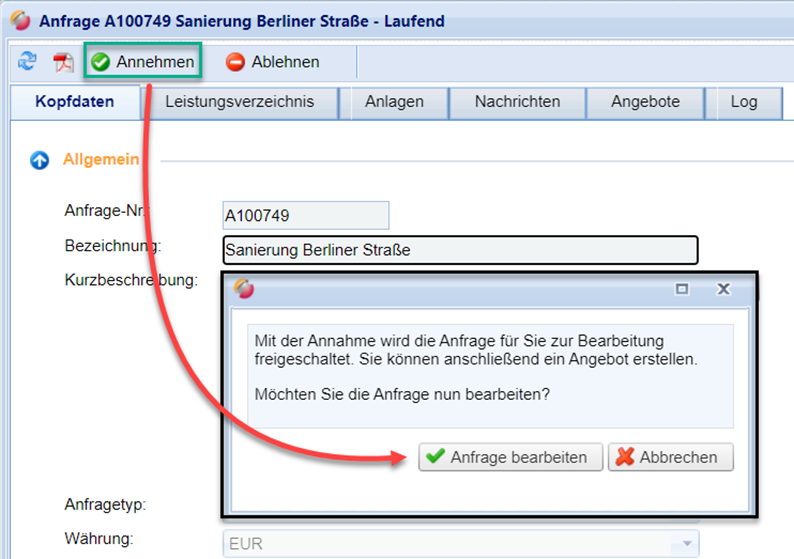Open the Leistungsverzeichnis tab
The height and width of the screenshot is (559, 794).
[239, 102]
